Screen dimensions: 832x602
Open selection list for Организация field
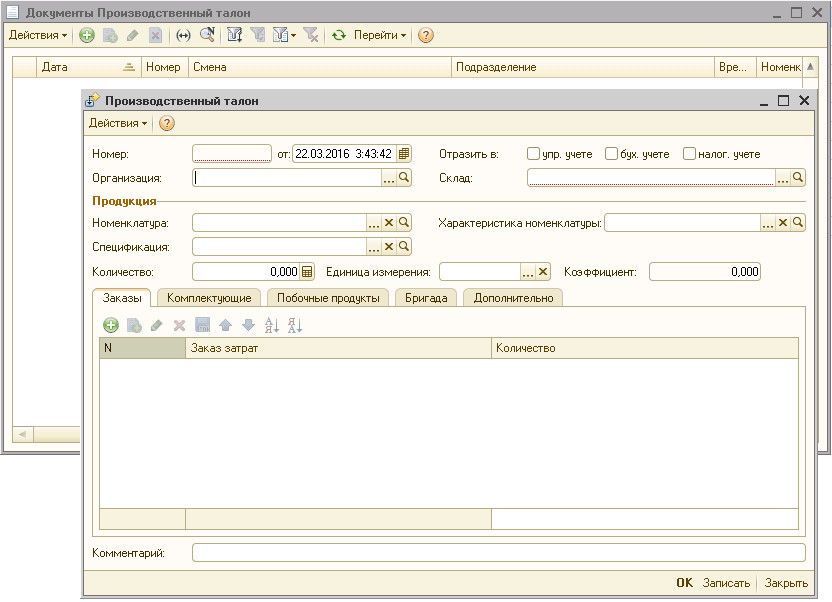coord(389,178)
